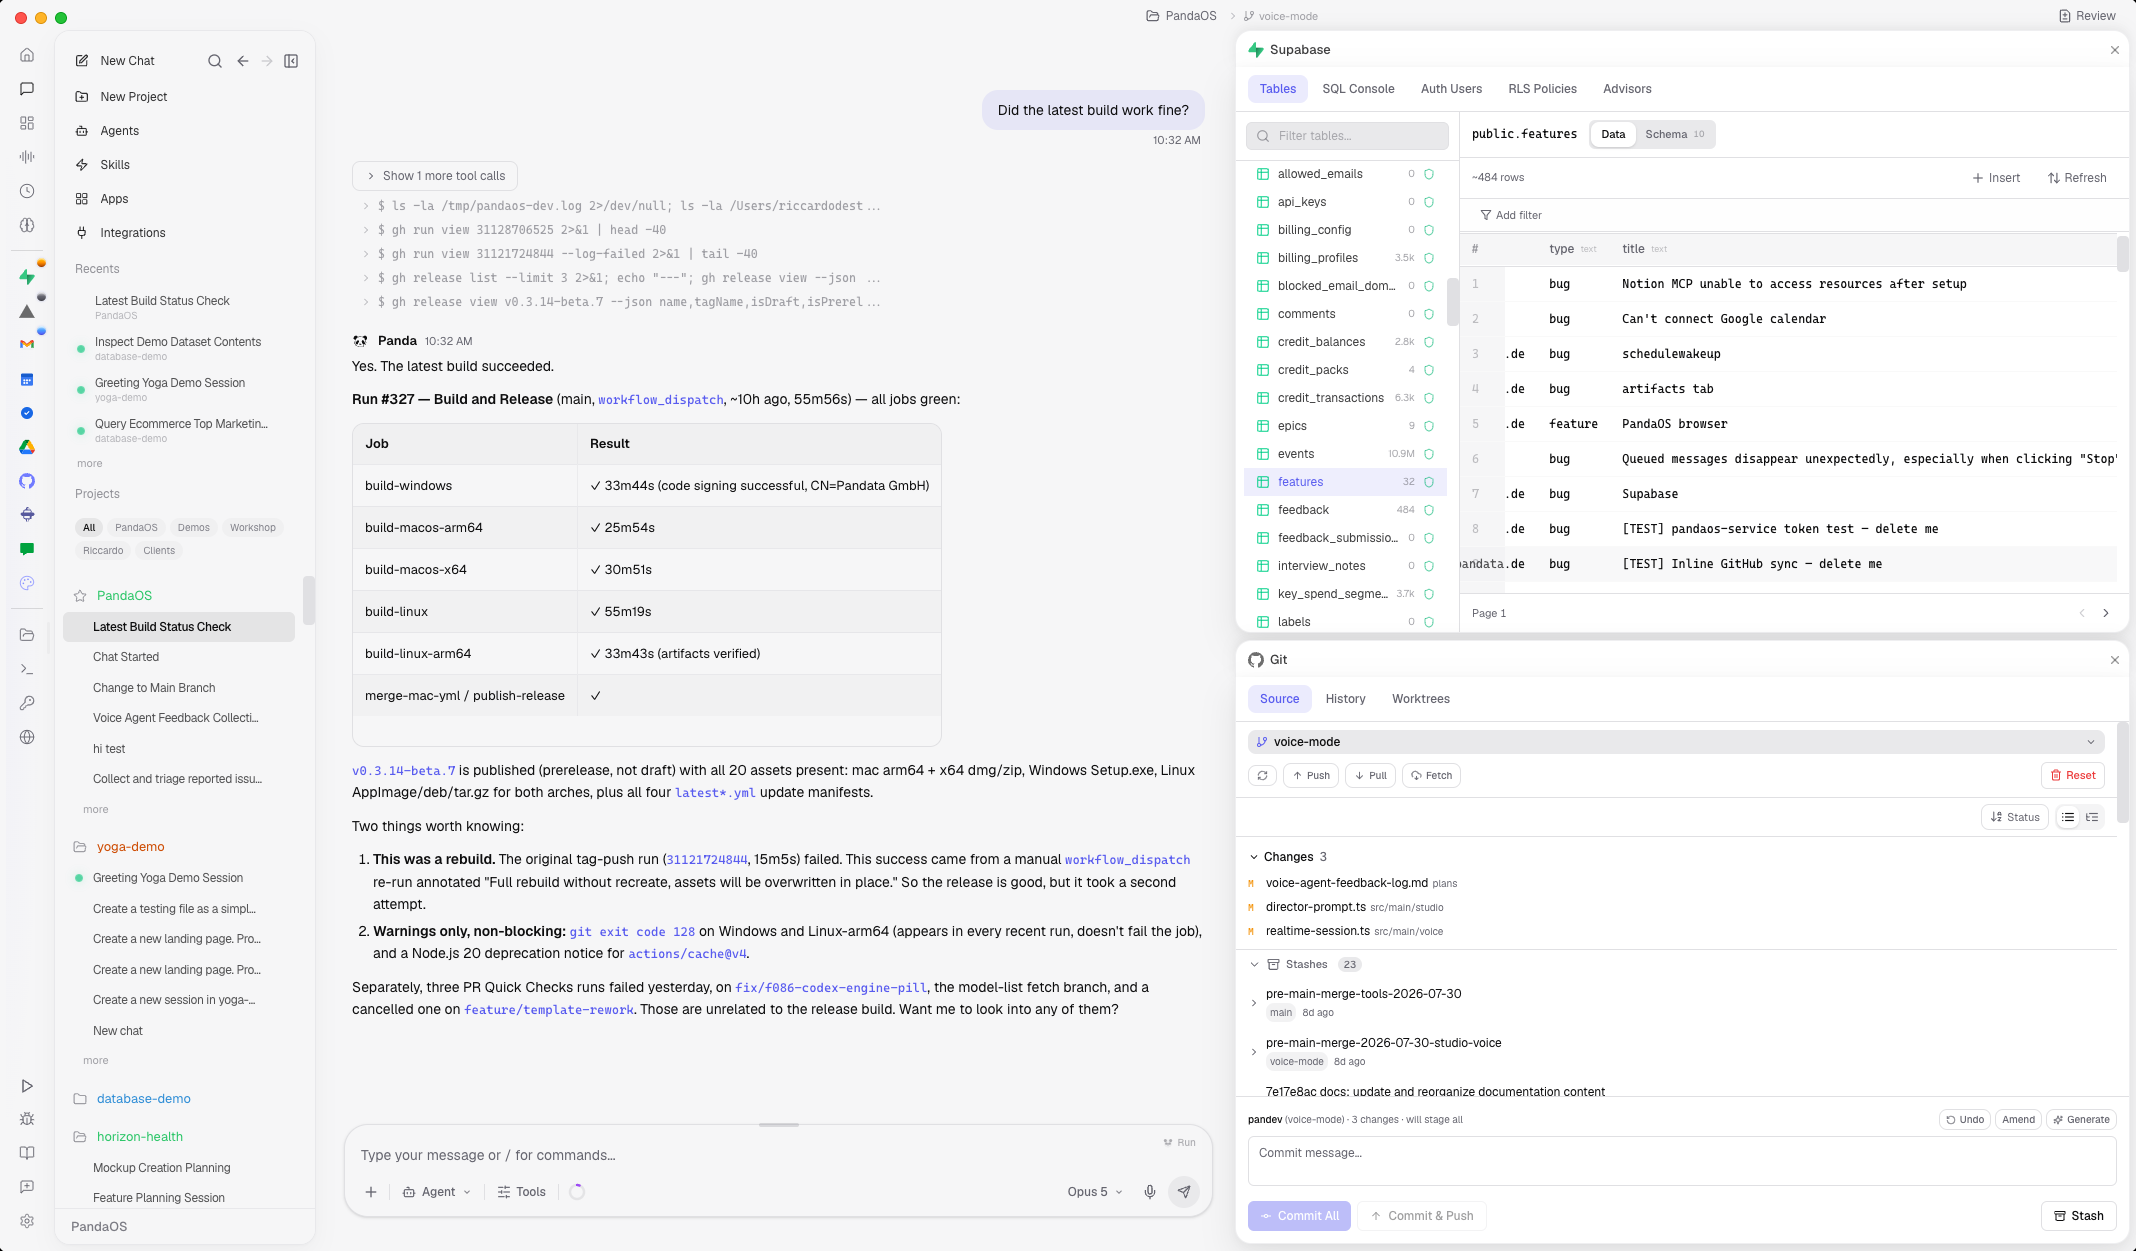The image size is (2136, 1251).
Task: Select the Workshop projects filter chip
Action: 253,528
